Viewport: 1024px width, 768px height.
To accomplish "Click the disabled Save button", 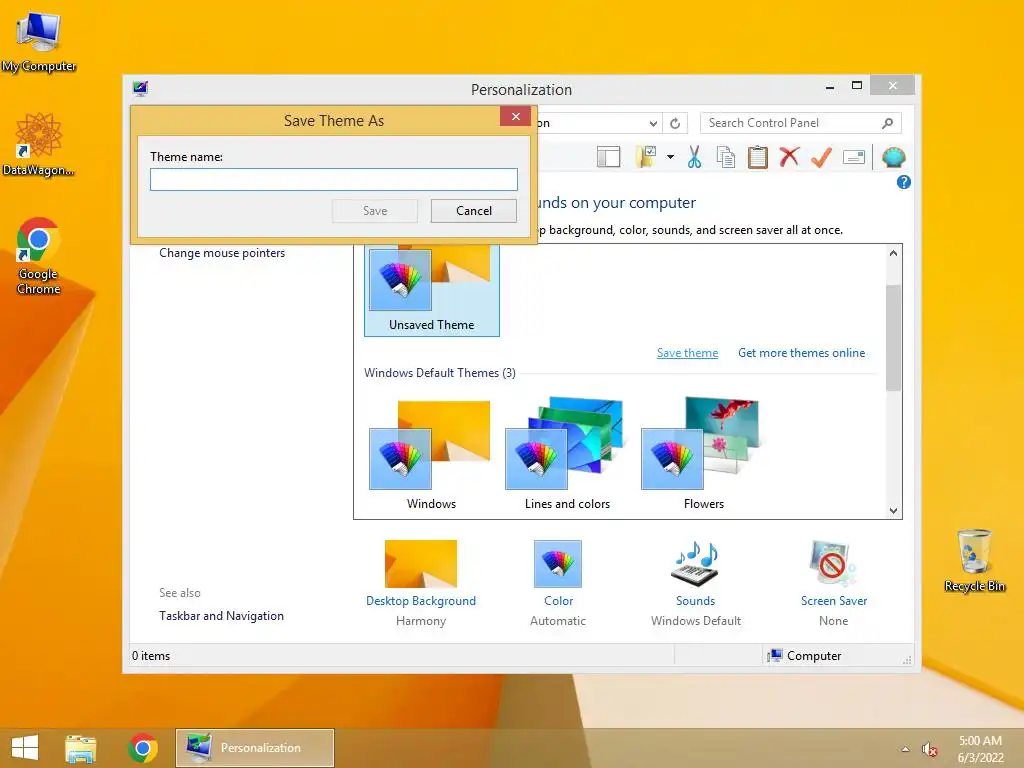I will pyautogui.click(x=375, y=211).
